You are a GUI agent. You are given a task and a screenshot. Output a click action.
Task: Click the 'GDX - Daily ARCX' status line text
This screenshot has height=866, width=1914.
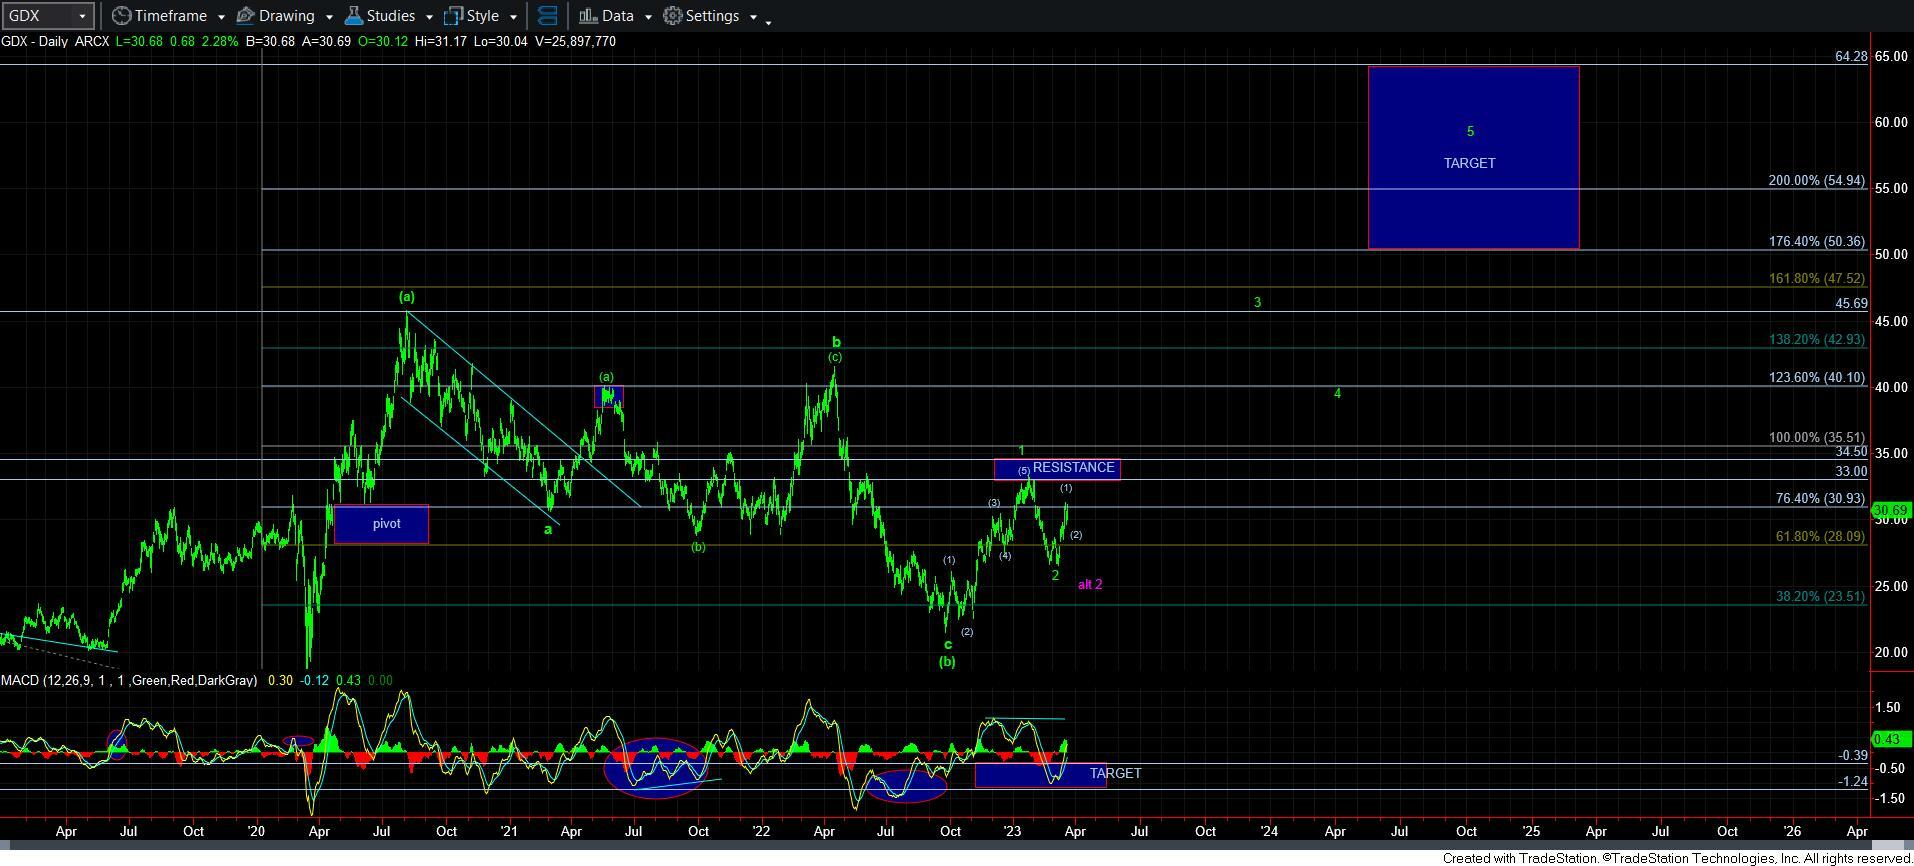pos(56,41)
